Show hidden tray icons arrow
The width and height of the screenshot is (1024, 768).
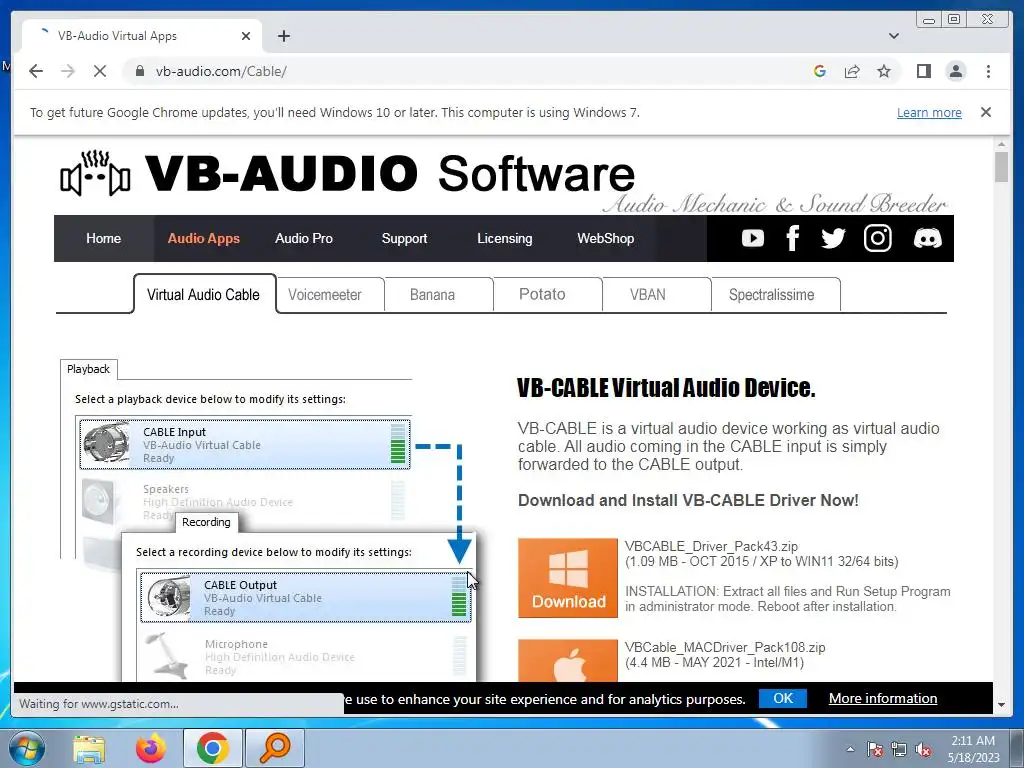coord(850,750)
